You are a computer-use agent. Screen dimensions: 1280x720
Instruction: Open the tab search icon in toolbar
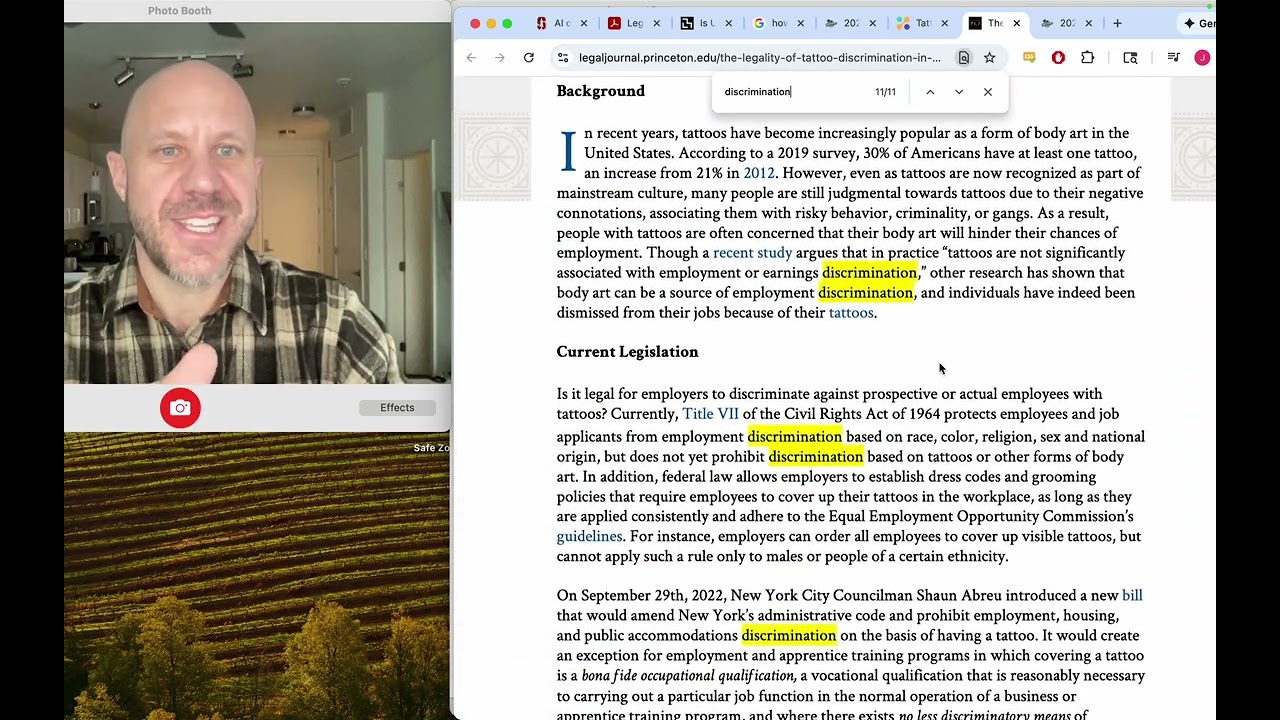(1130, 58)
